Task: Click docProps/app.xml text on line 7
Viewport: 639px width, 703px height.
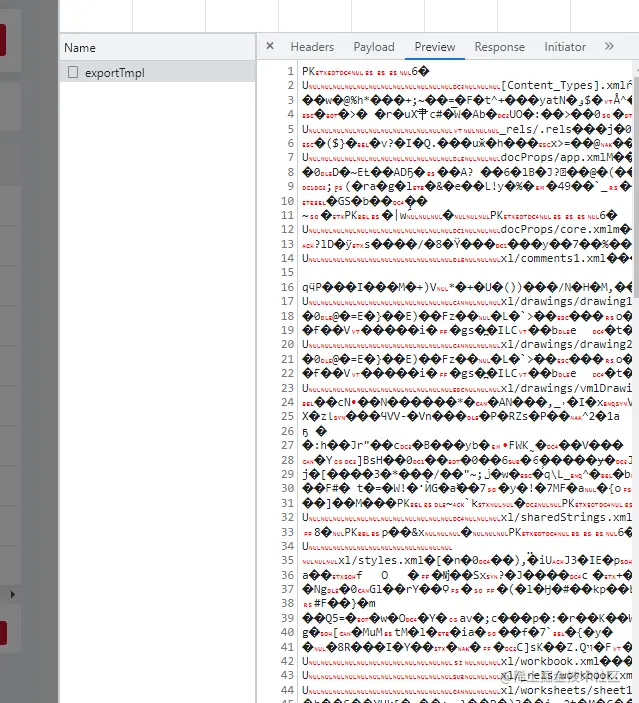Action: [x=551, y=157]
